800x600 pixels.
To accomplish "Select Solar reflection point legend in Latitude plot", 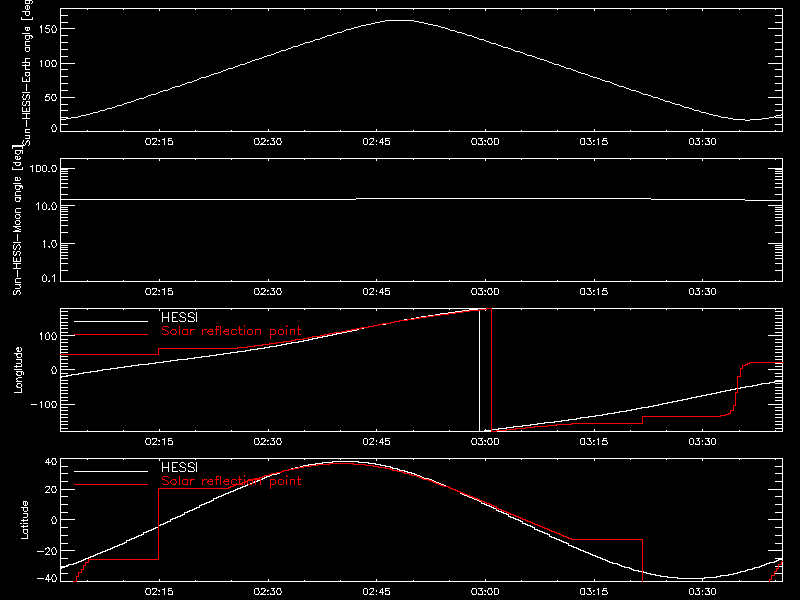I will (231, 481).
